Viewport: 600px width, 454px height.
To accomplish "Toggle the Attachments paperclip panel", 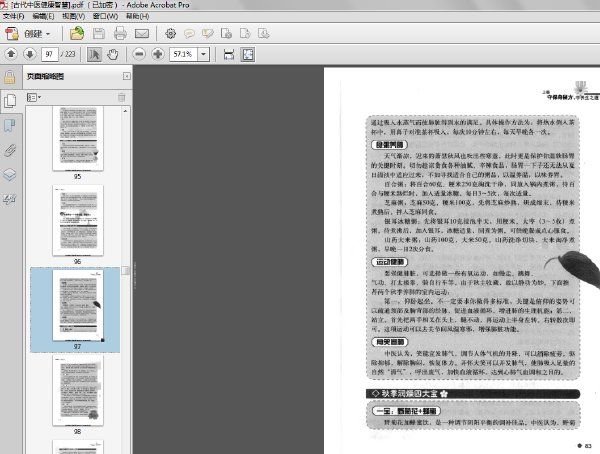I will 10,150.
